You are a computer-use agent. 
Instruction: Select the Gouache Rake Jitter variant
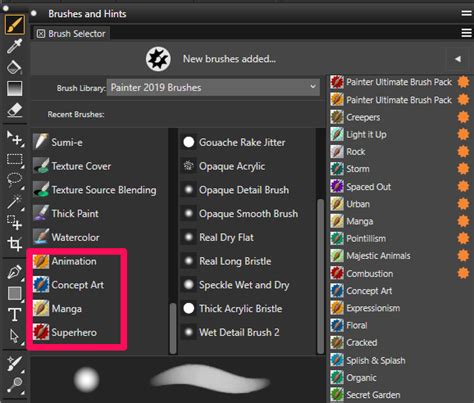pyautogui.click(x=248, y=142)
